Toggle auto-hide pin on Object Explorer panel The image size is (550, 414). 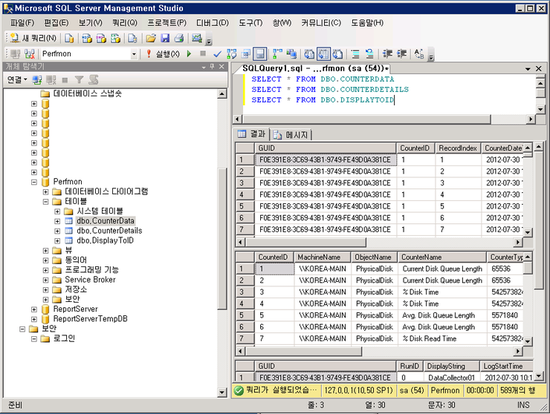click(x=212, y=66)
